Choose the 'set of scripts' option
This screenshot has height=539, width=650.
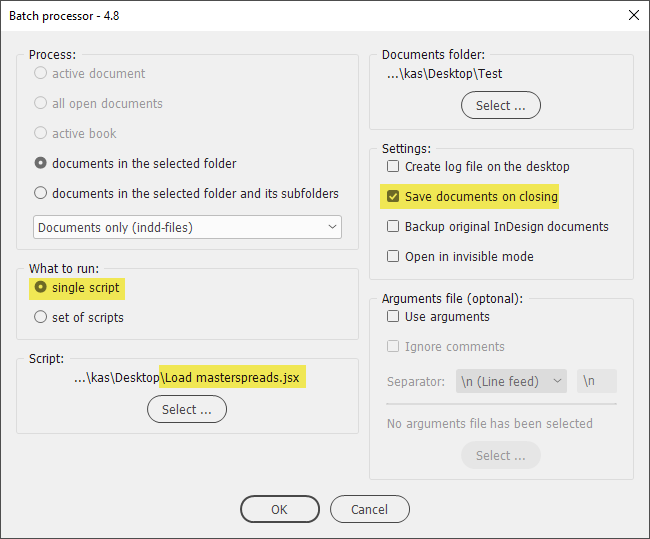(x=40, y=317)
